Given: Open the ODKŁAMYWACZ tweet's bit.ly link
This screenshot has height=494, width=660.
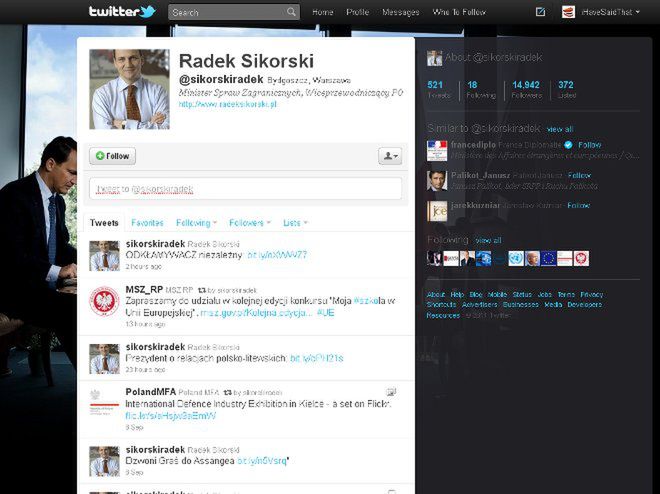Looking at the screenshot, I should tap(277, 255).
